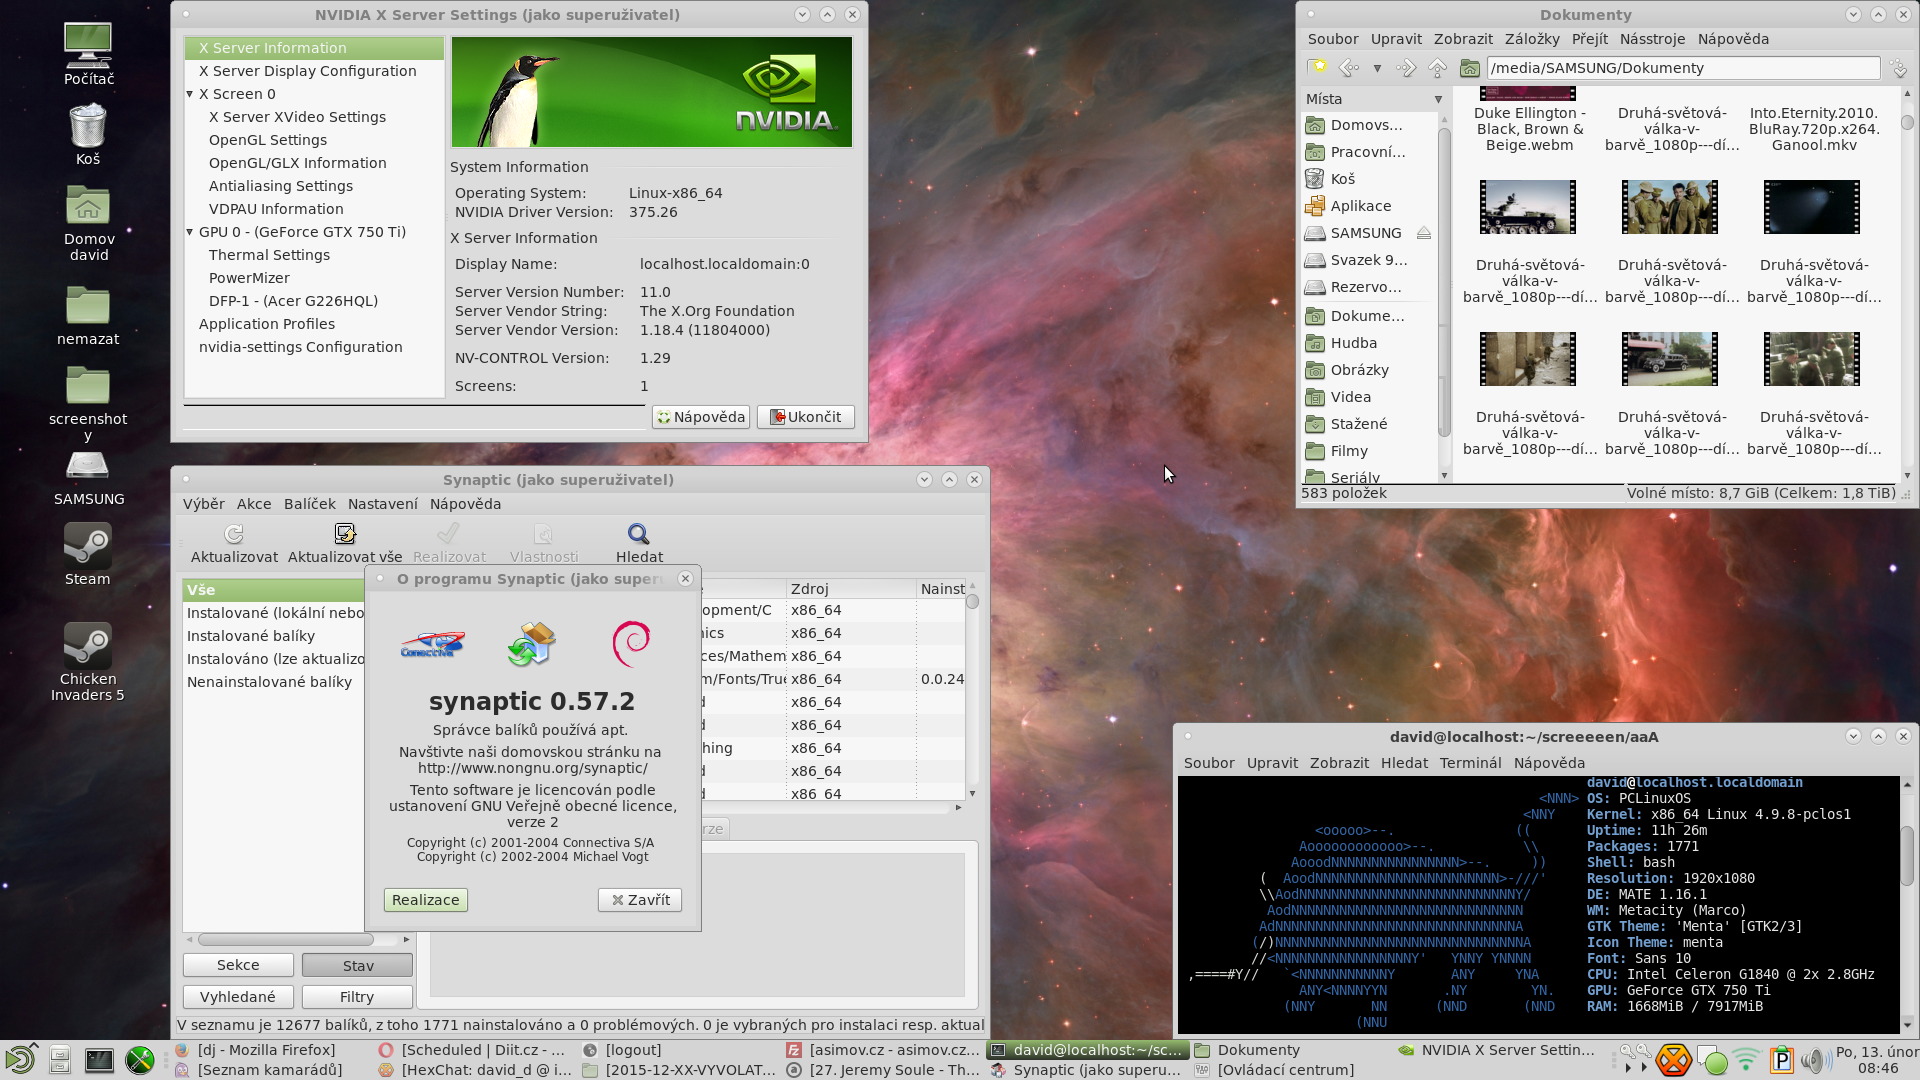Viewport: 1920px width, 1080px height.
Task: Select the screenshoty folder on desktop
Action: [x=88, y=403]
